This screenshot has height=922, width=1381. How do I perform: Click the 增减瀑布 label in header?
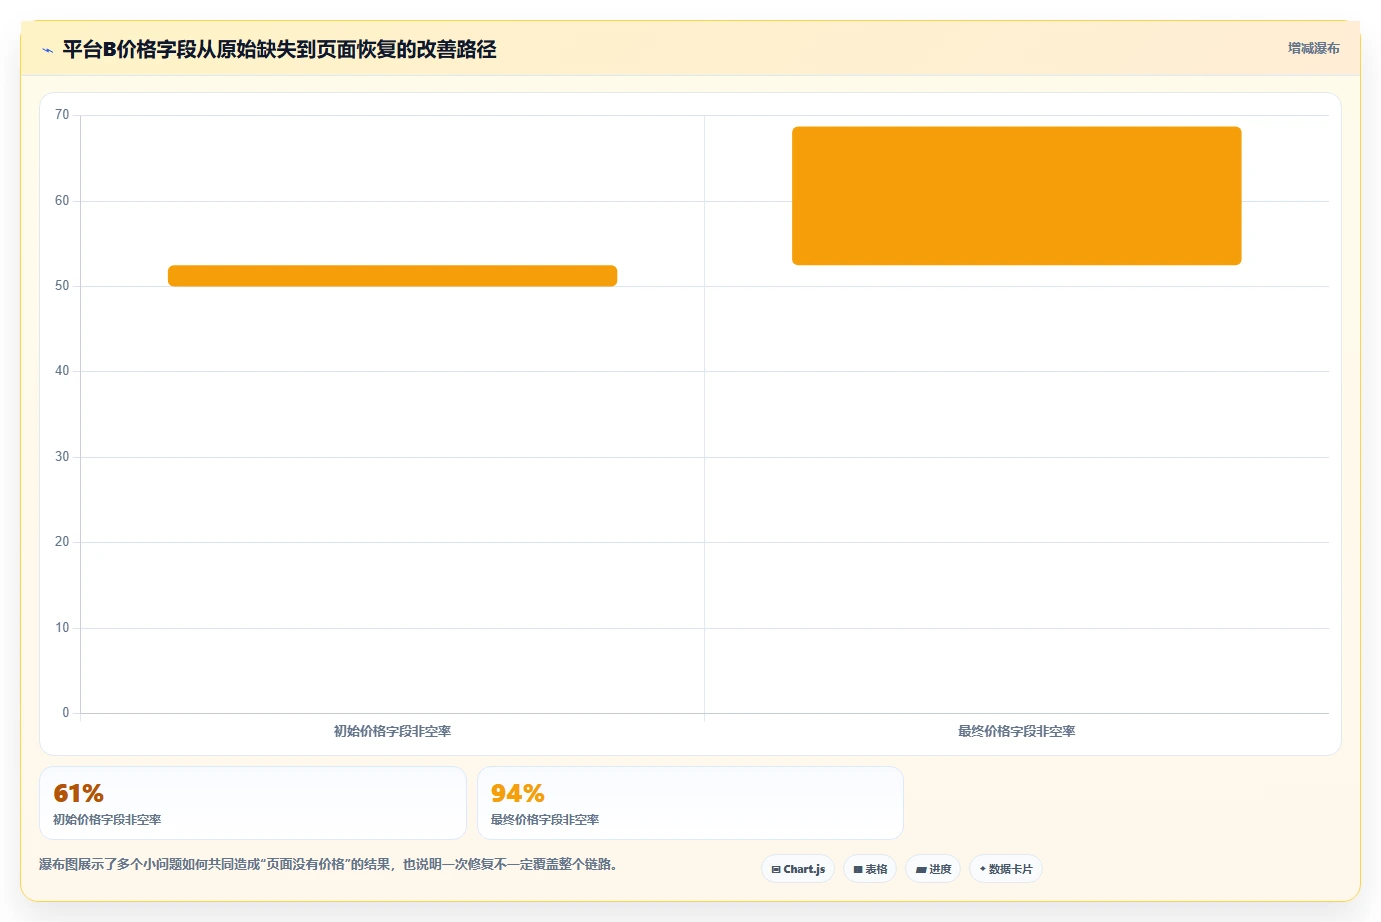1313,48
